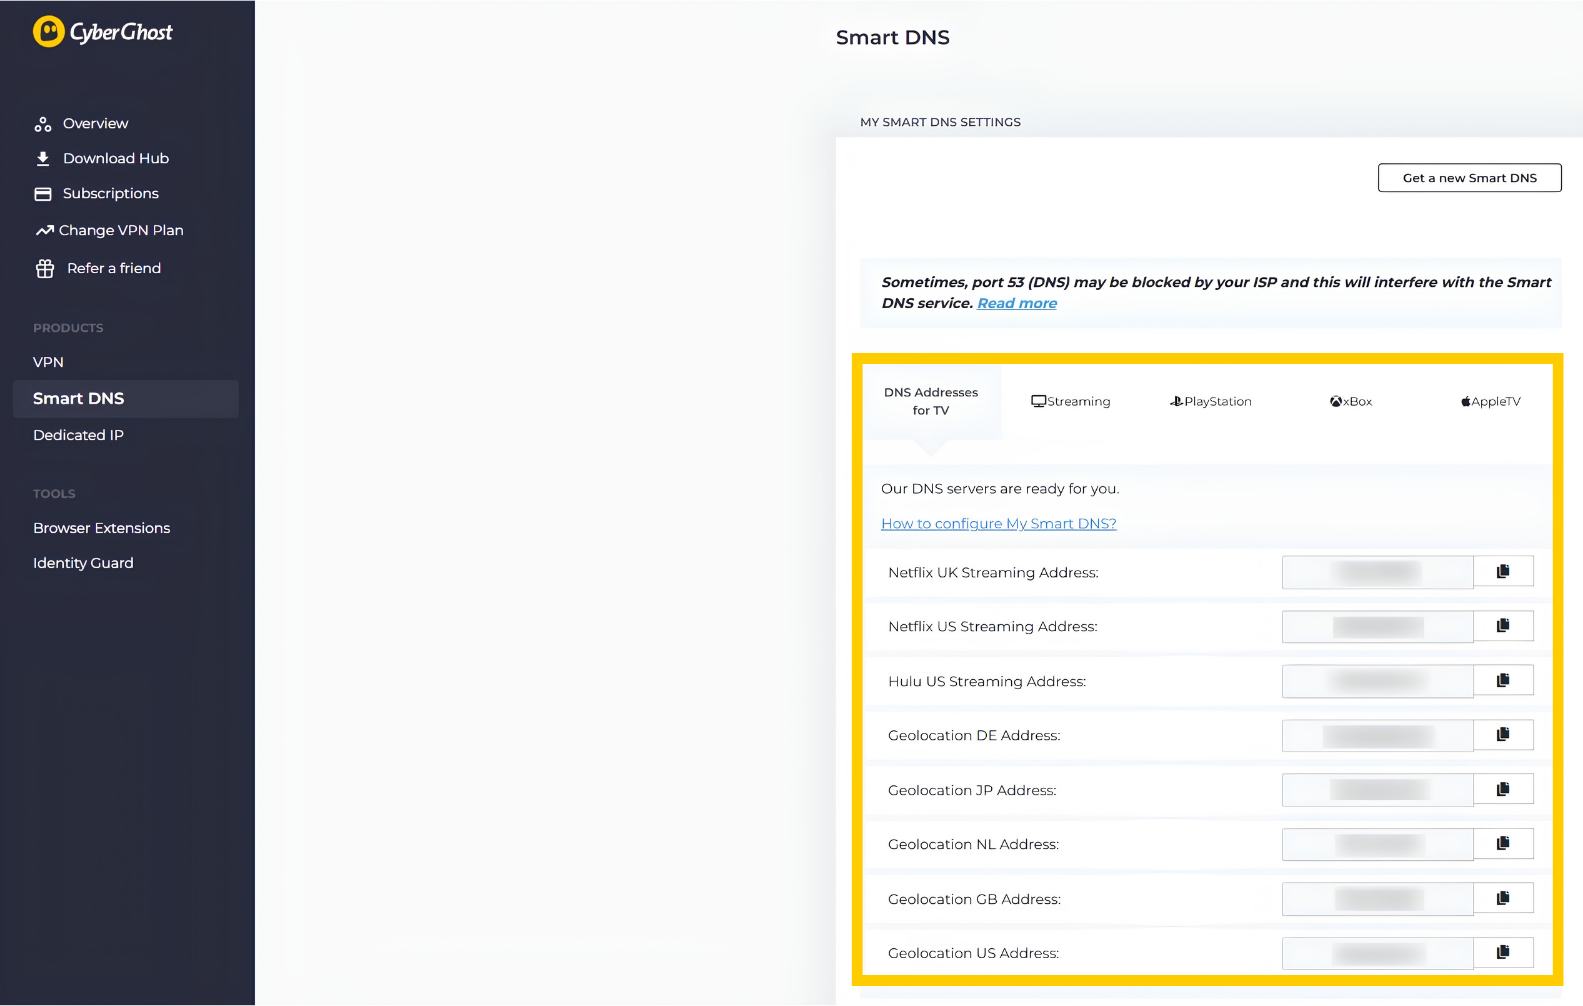Click the Geolocation DE address field

1378,736
